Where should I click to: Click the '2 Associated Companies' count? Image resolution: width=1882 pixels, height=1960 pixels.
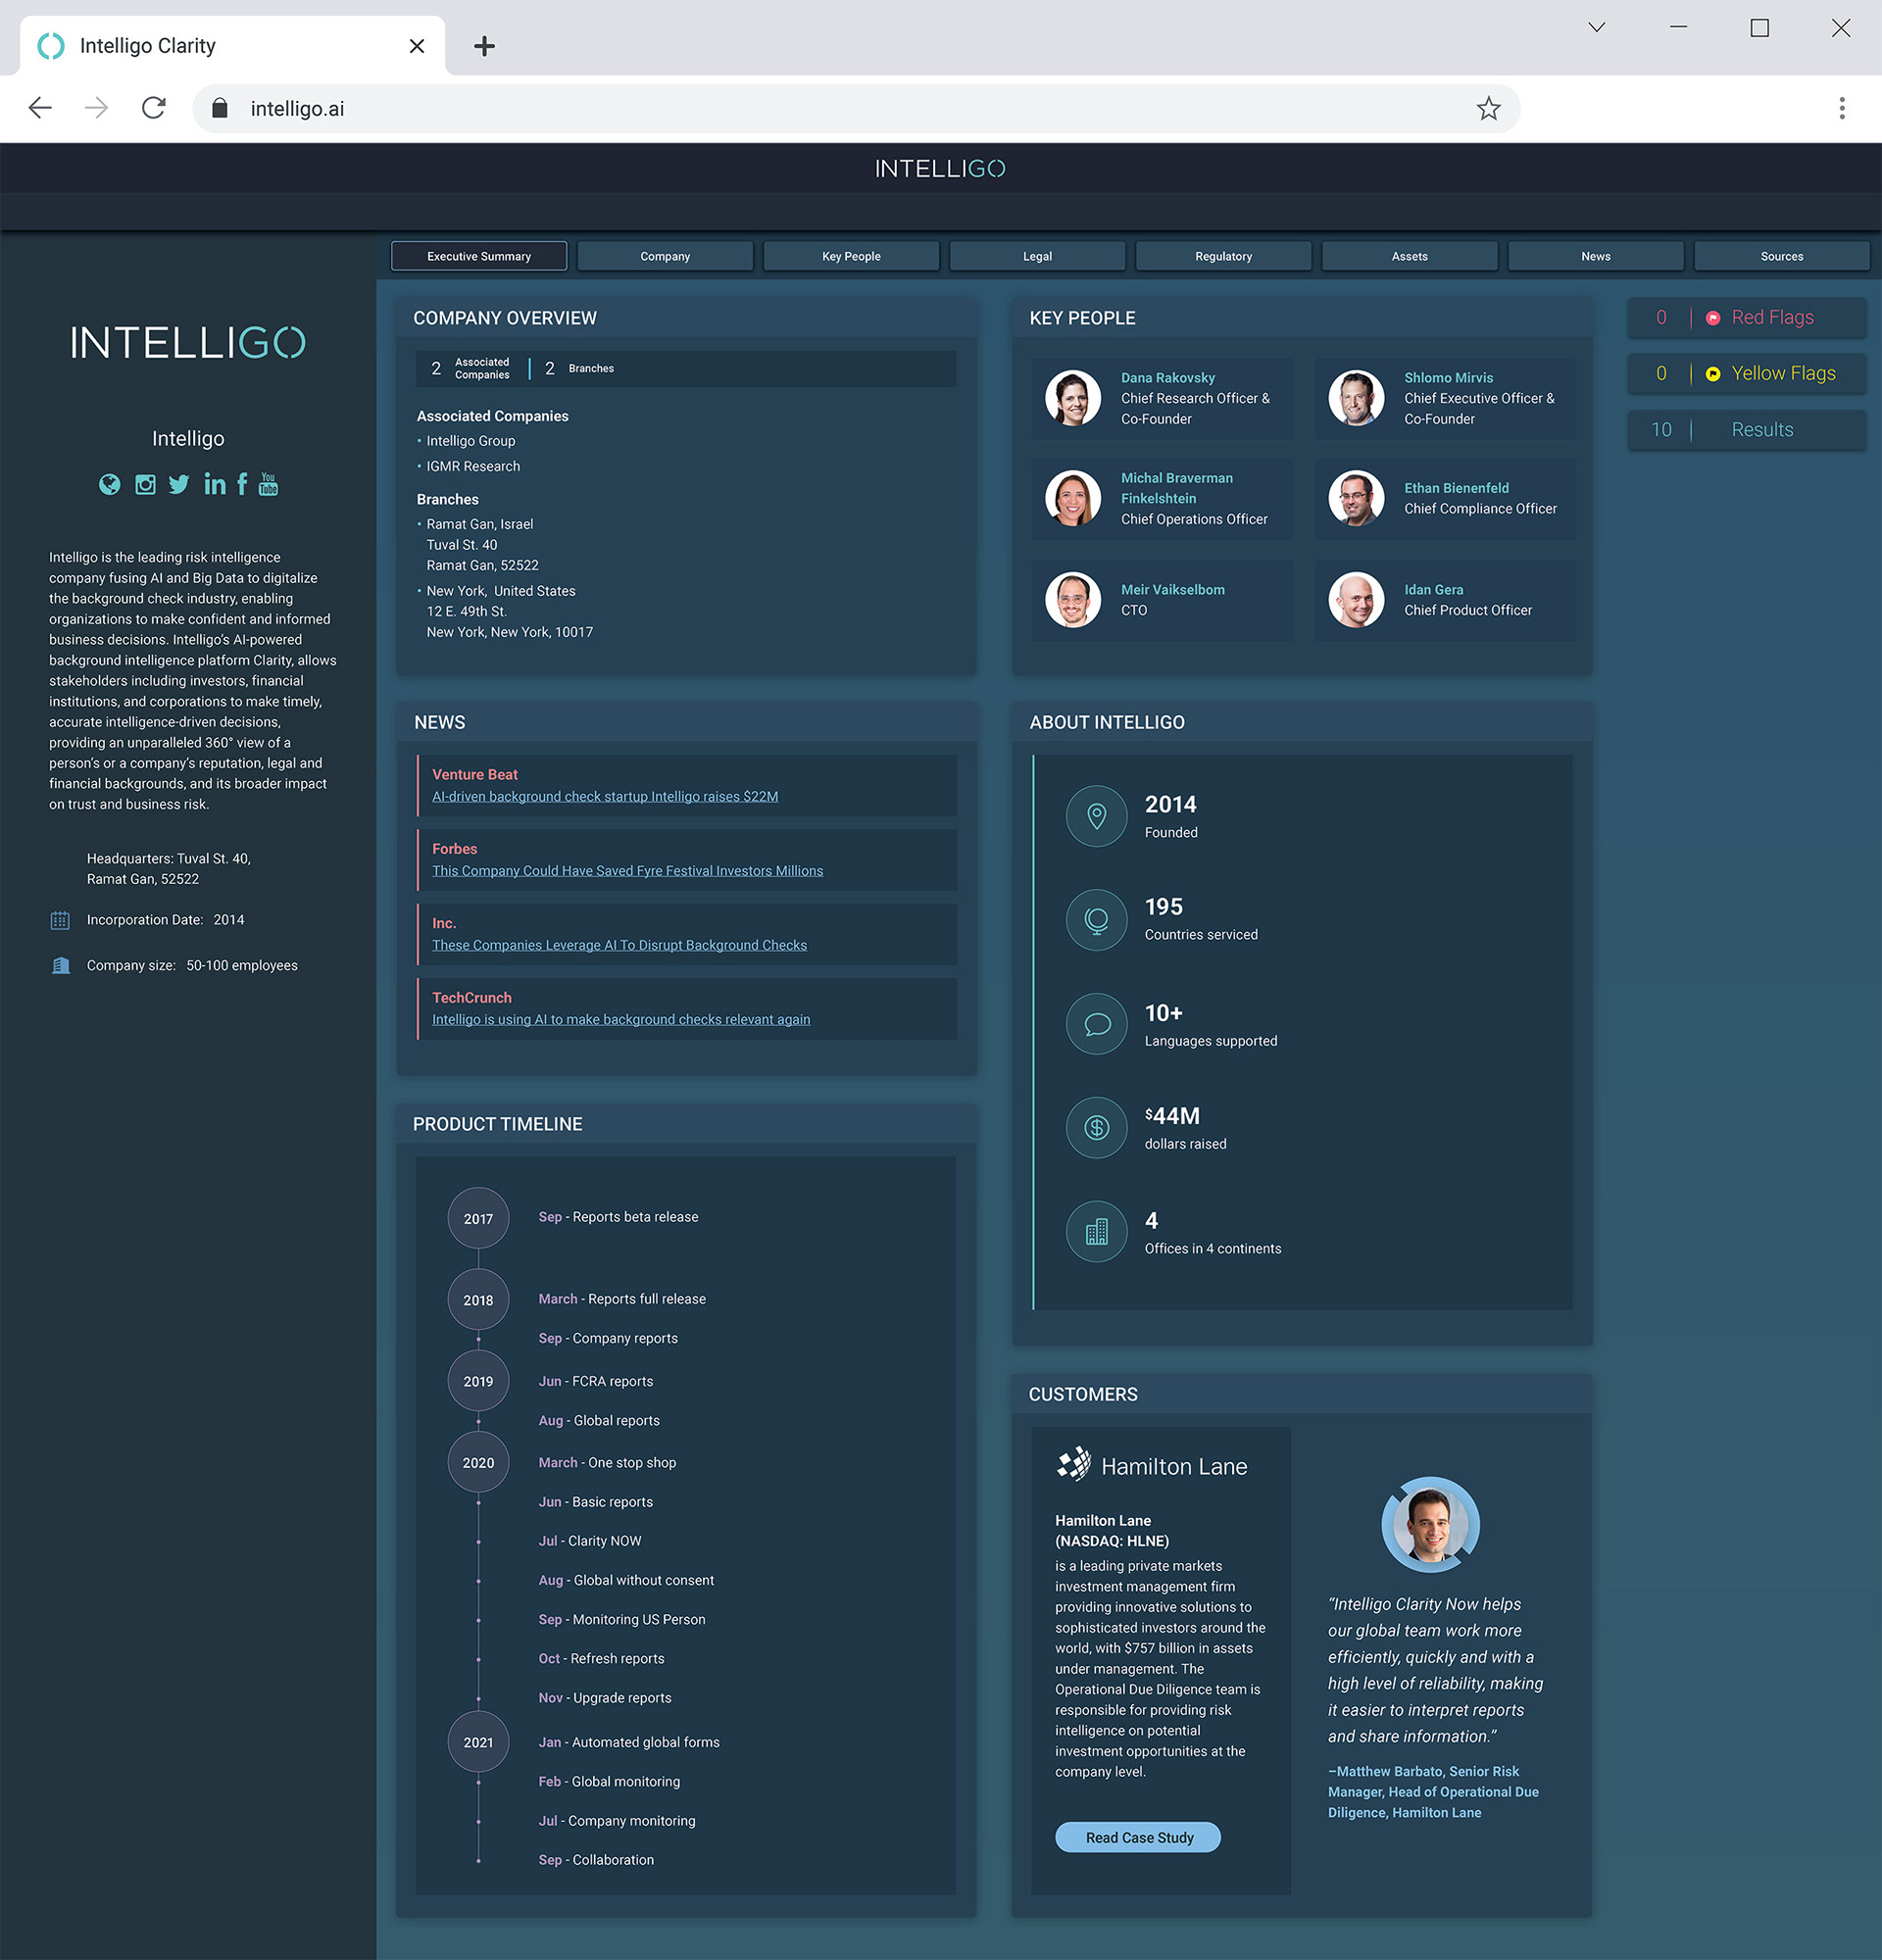470,368
